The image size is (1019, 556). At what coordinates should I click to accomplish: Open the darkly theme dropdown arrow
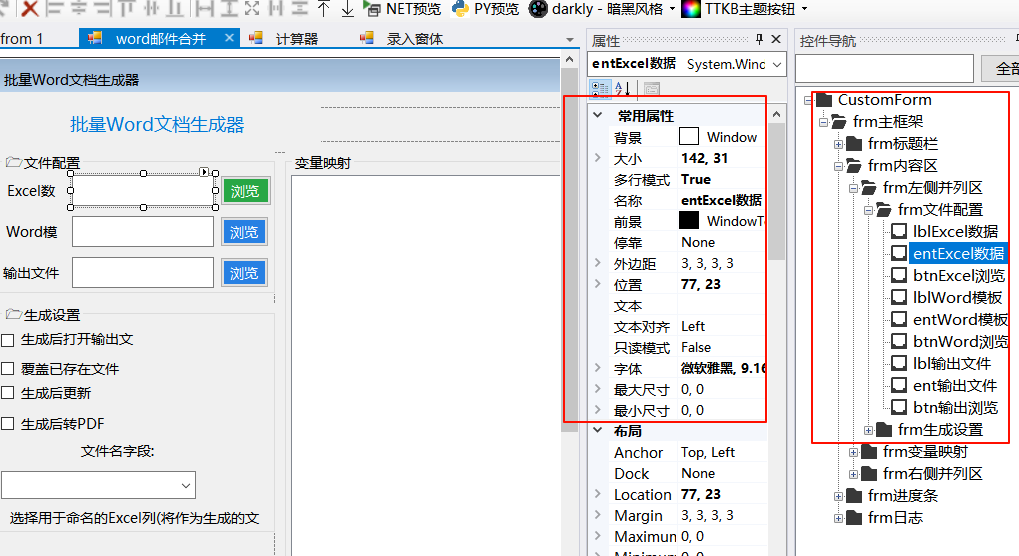click(673, 9)
